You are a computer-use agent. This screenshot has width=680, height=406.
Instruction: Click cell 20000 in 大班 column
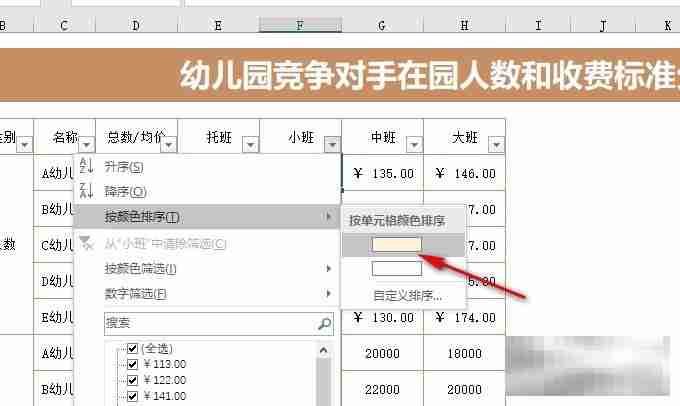464,390
